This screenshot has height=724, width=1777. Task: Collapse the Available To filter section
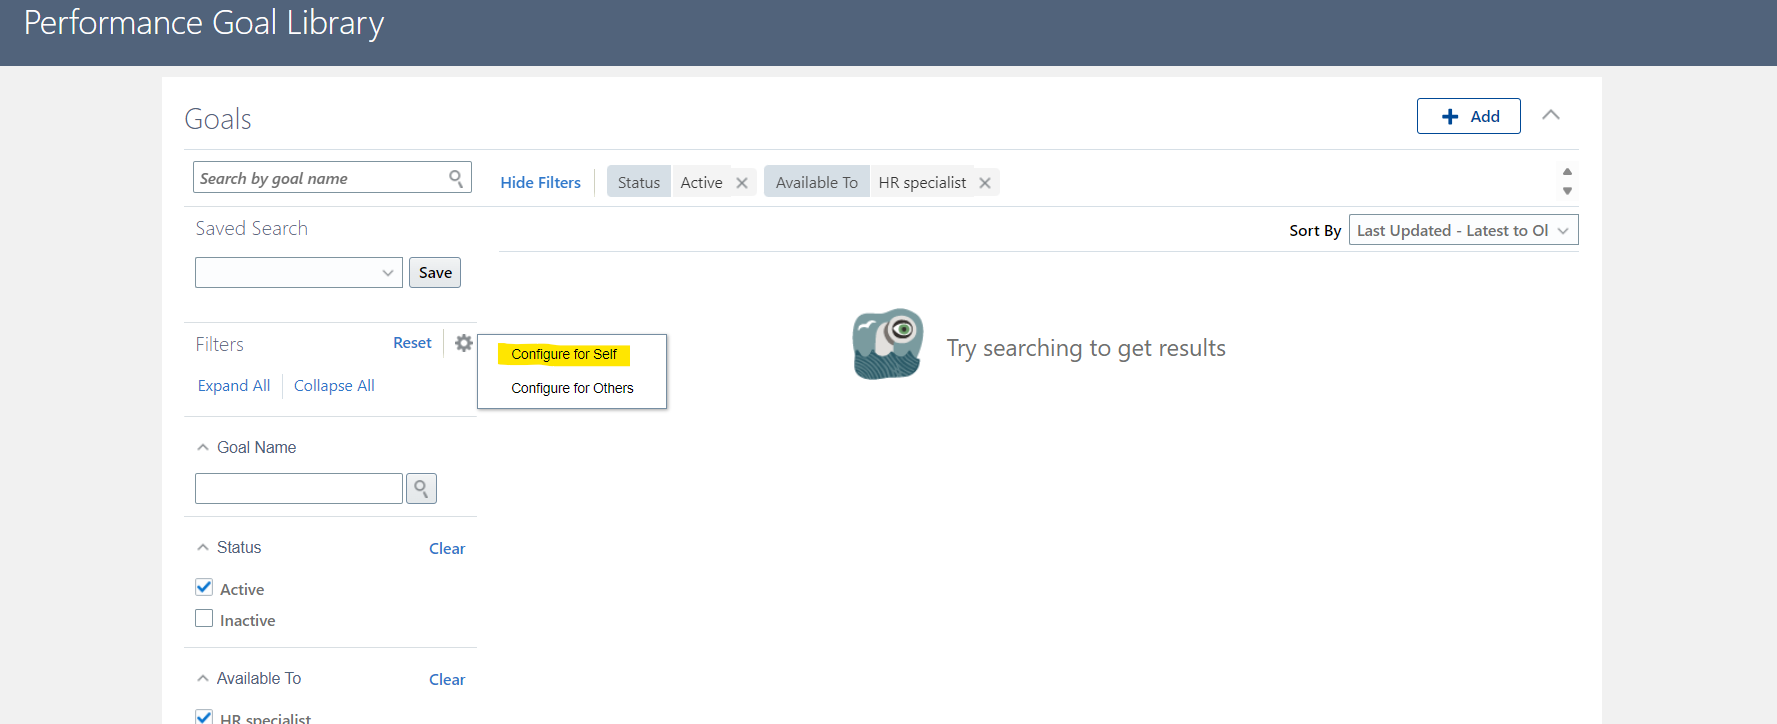tap(203, 678)
